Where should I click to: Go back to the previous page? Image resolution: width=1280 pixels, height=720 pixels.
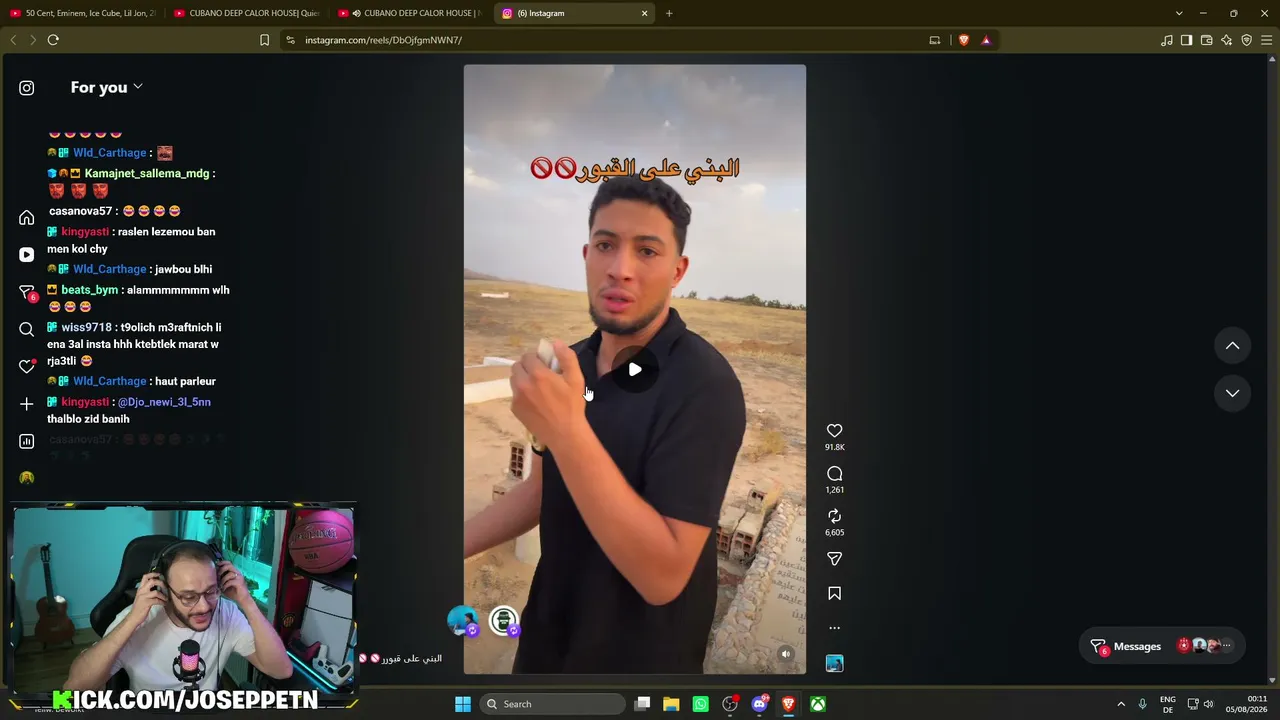13,40
